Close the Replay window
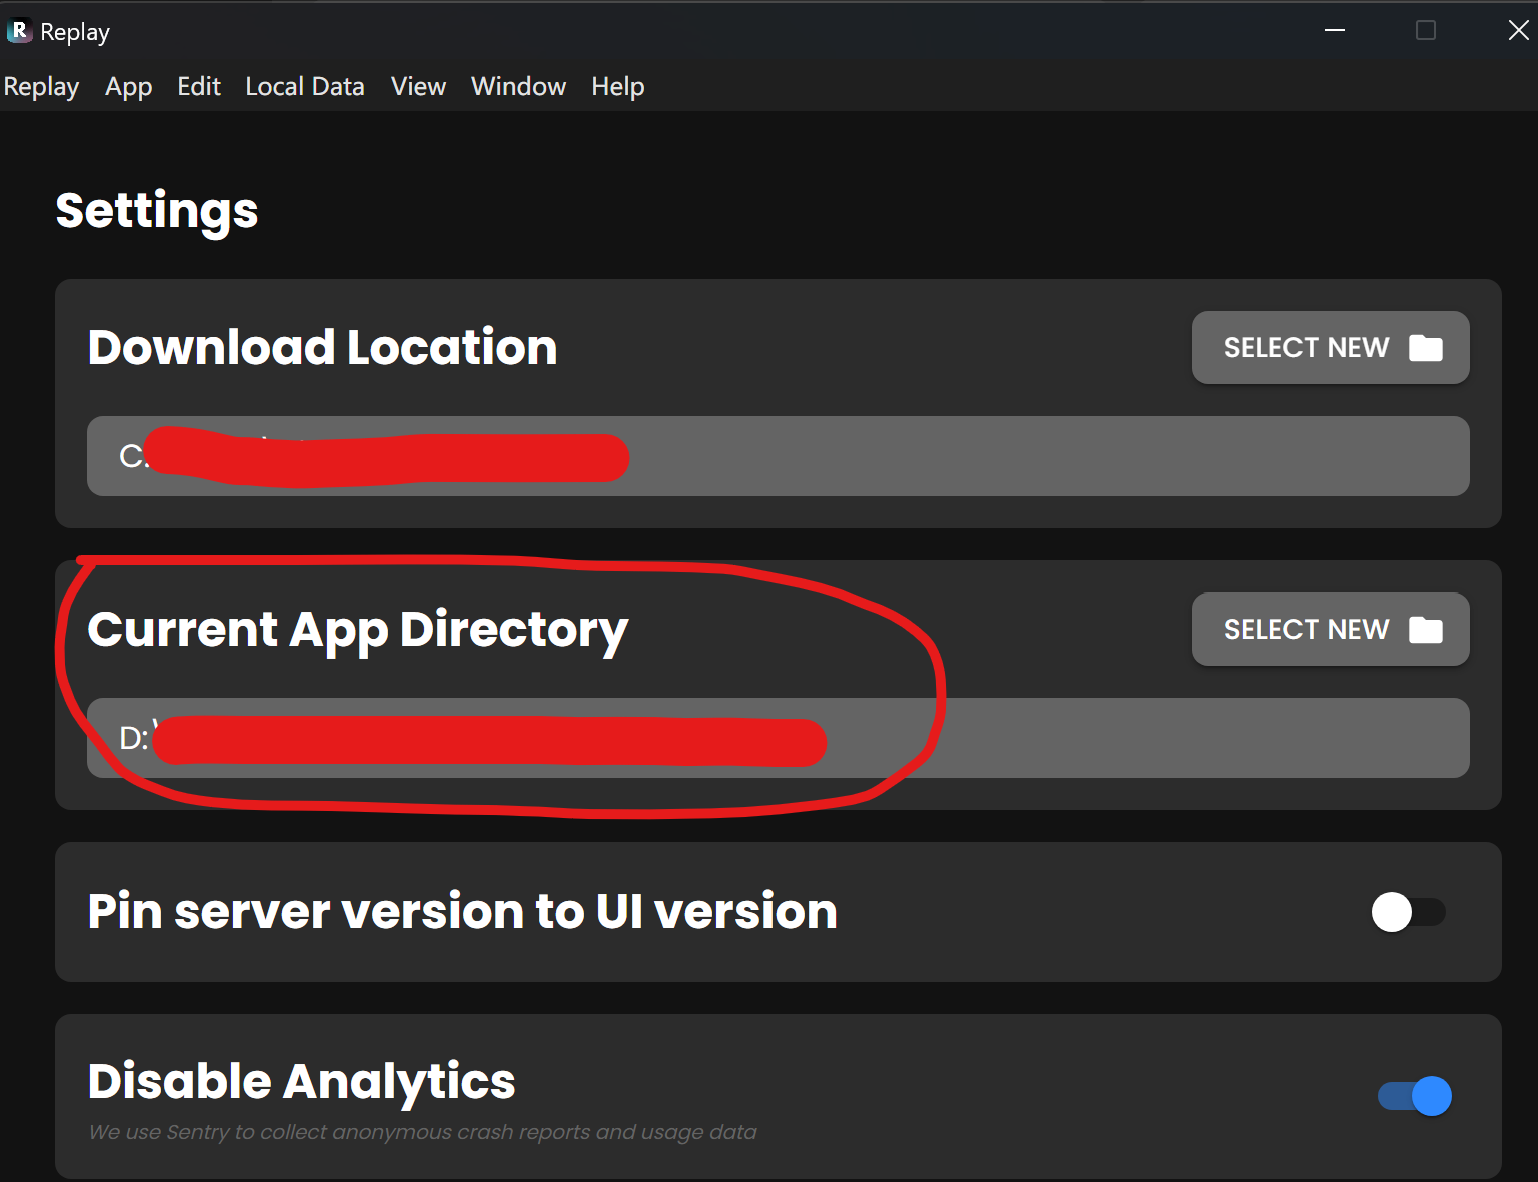 (x=1518, y=30)
